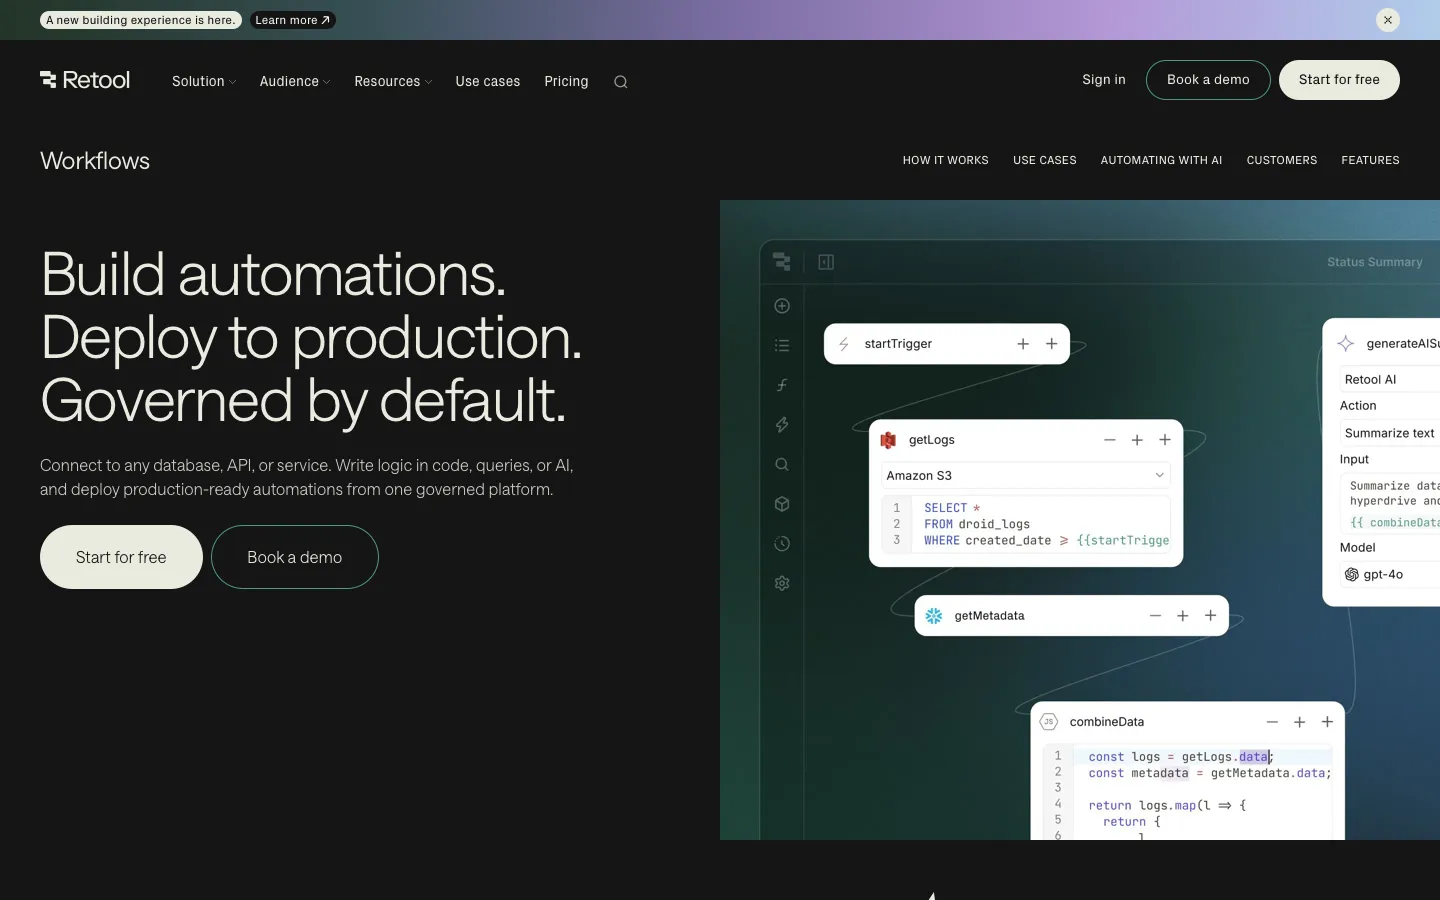Expand the Resources menu
This screenshot has height=900, width=1440.
tap(393, 82)
